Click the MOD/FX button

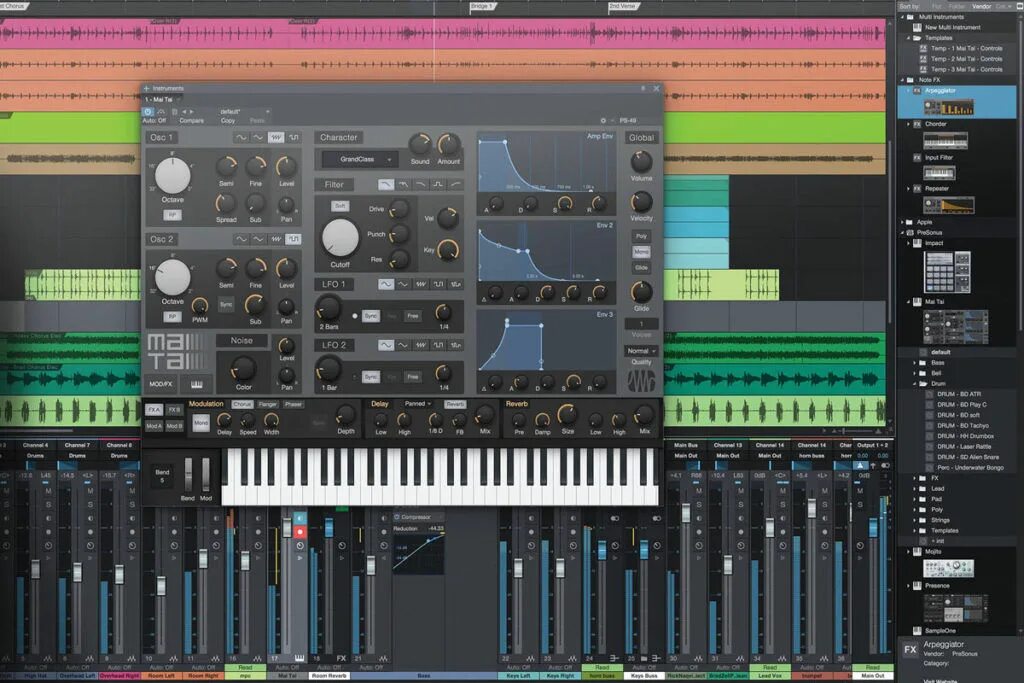[x=161, y=384]
